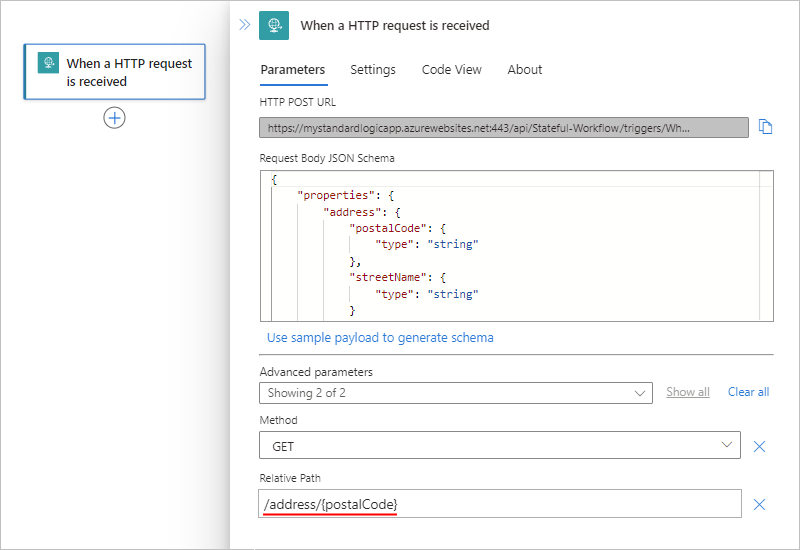Click the Clear all link
This screenshot has height=550, width=800.
coord(748,392)
